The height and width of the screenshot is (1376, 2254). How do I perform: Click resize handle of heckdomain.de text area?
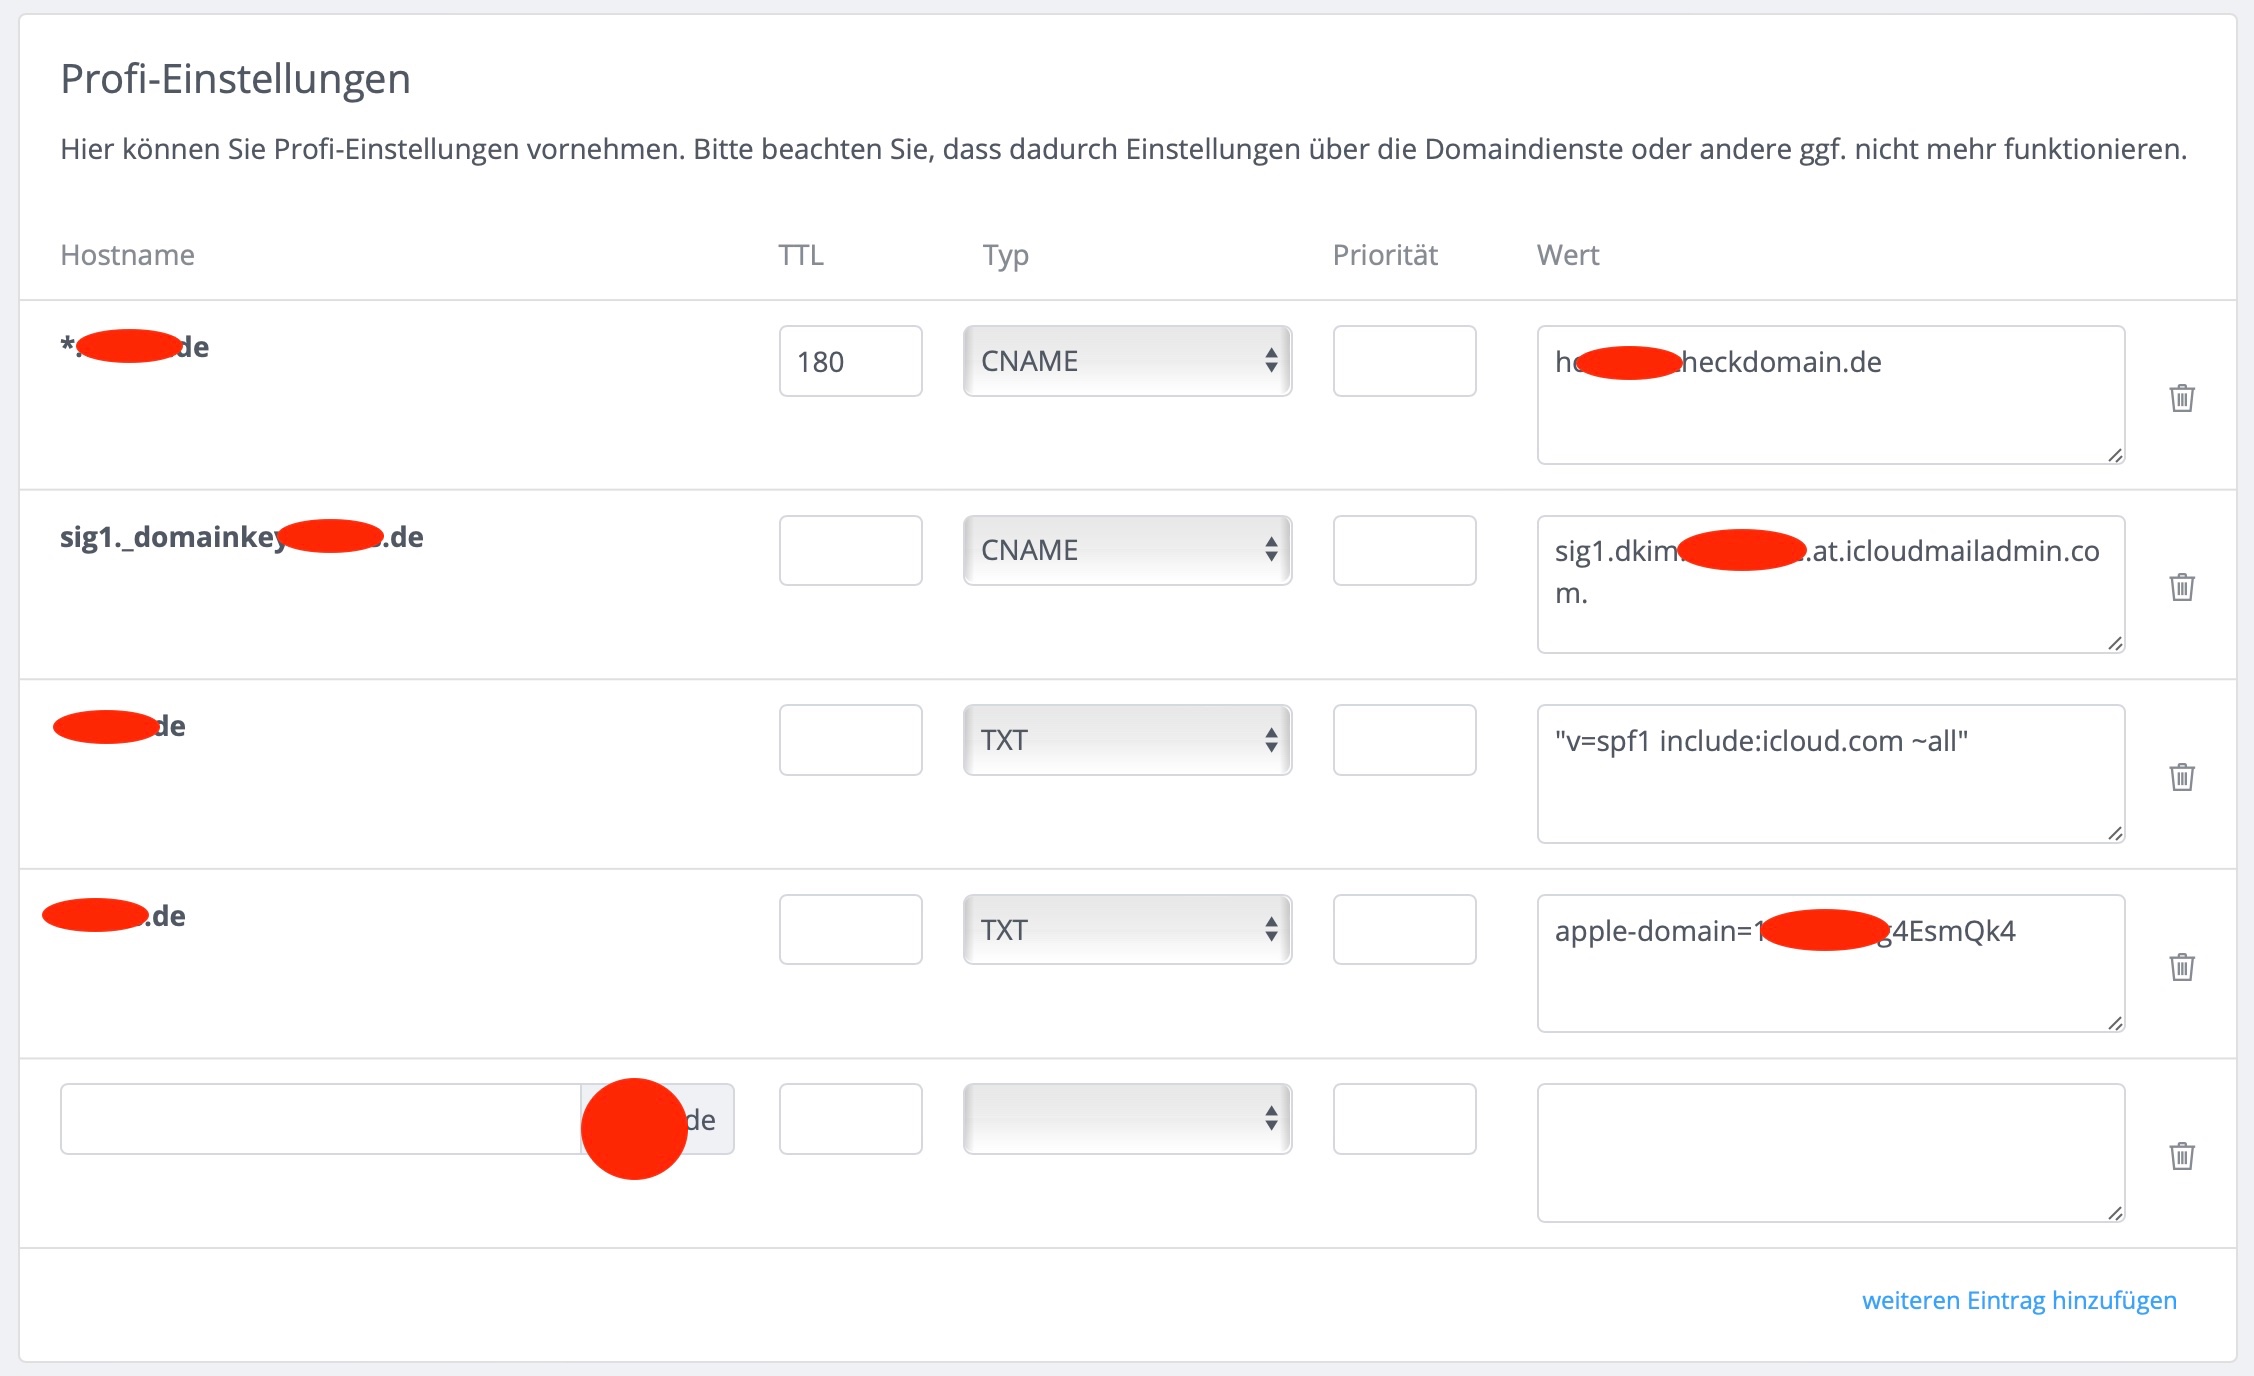click(x=2114, y=455)
